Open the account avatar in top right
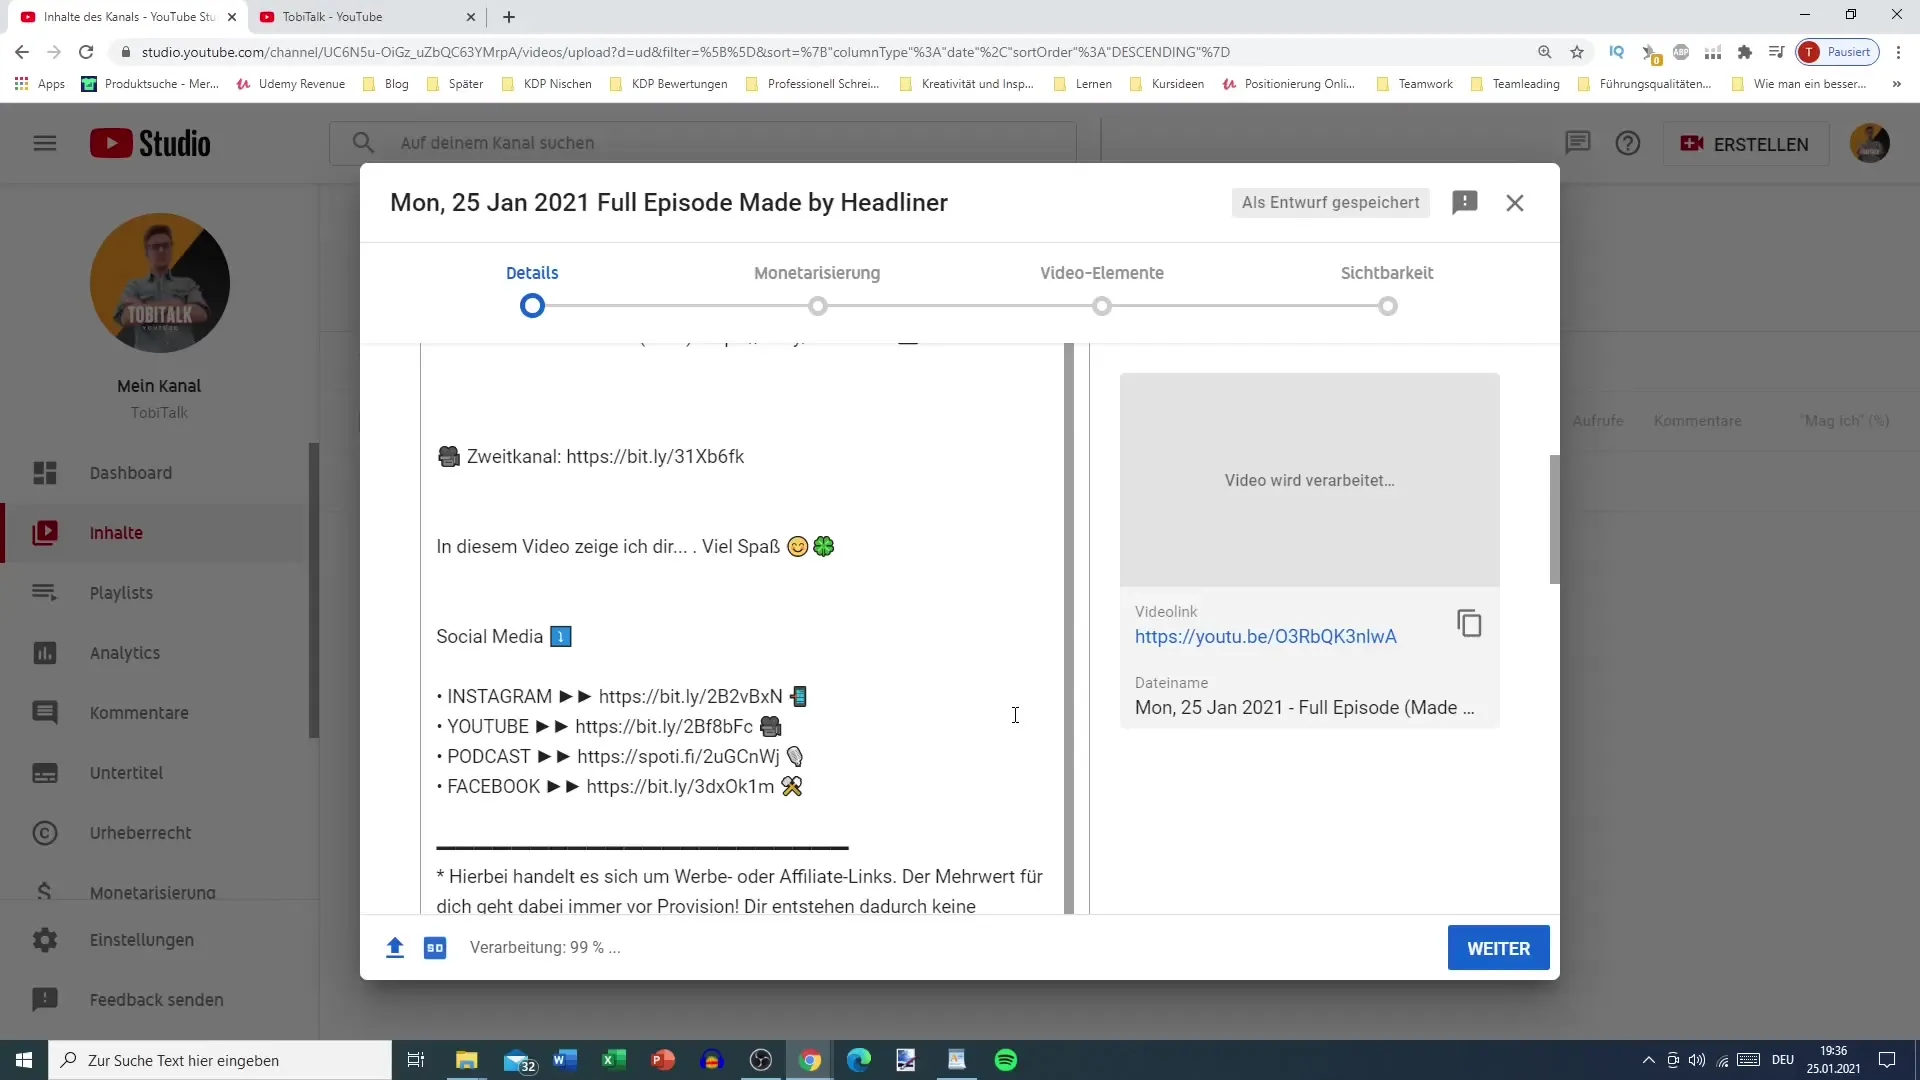This screenshot has height=1080, width=1920. (x=1869, y=143)
